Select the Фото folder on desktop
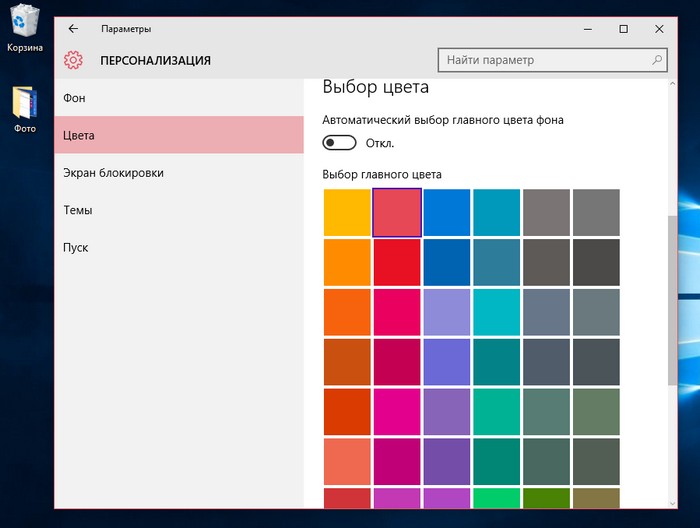 [25, 108]
